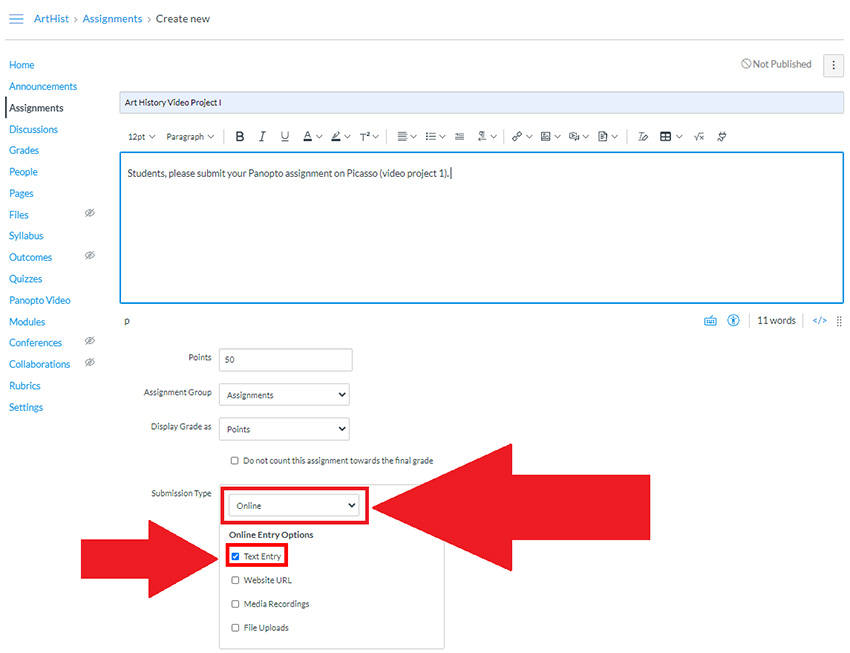Click the hidden eye icon next to Outcomes
The width and height of the screenshot is (850, 653).
90,255
